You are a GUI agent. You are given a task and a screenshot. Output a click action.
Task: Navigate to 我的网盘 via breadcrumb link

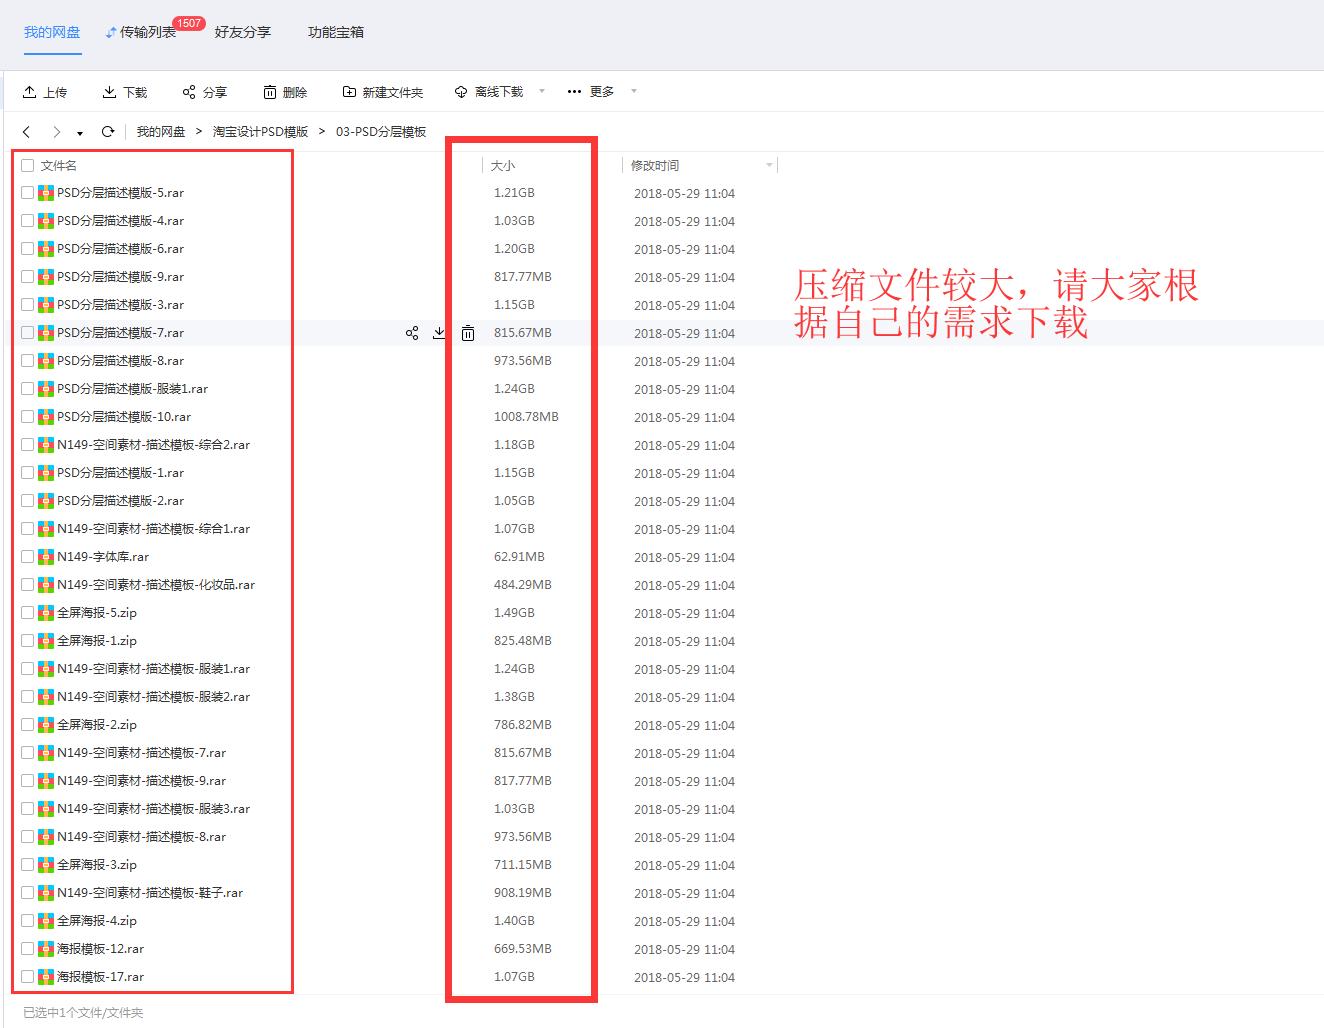(161, 131)
